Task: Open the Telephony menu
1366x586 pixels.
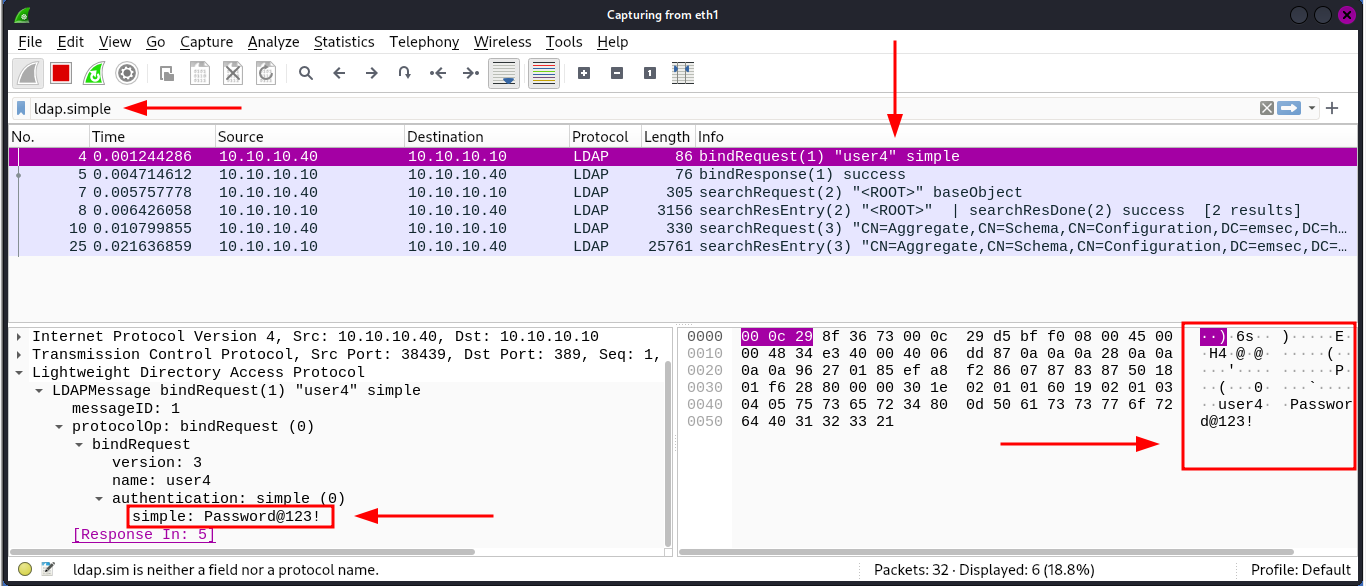Action: point(424,42)
